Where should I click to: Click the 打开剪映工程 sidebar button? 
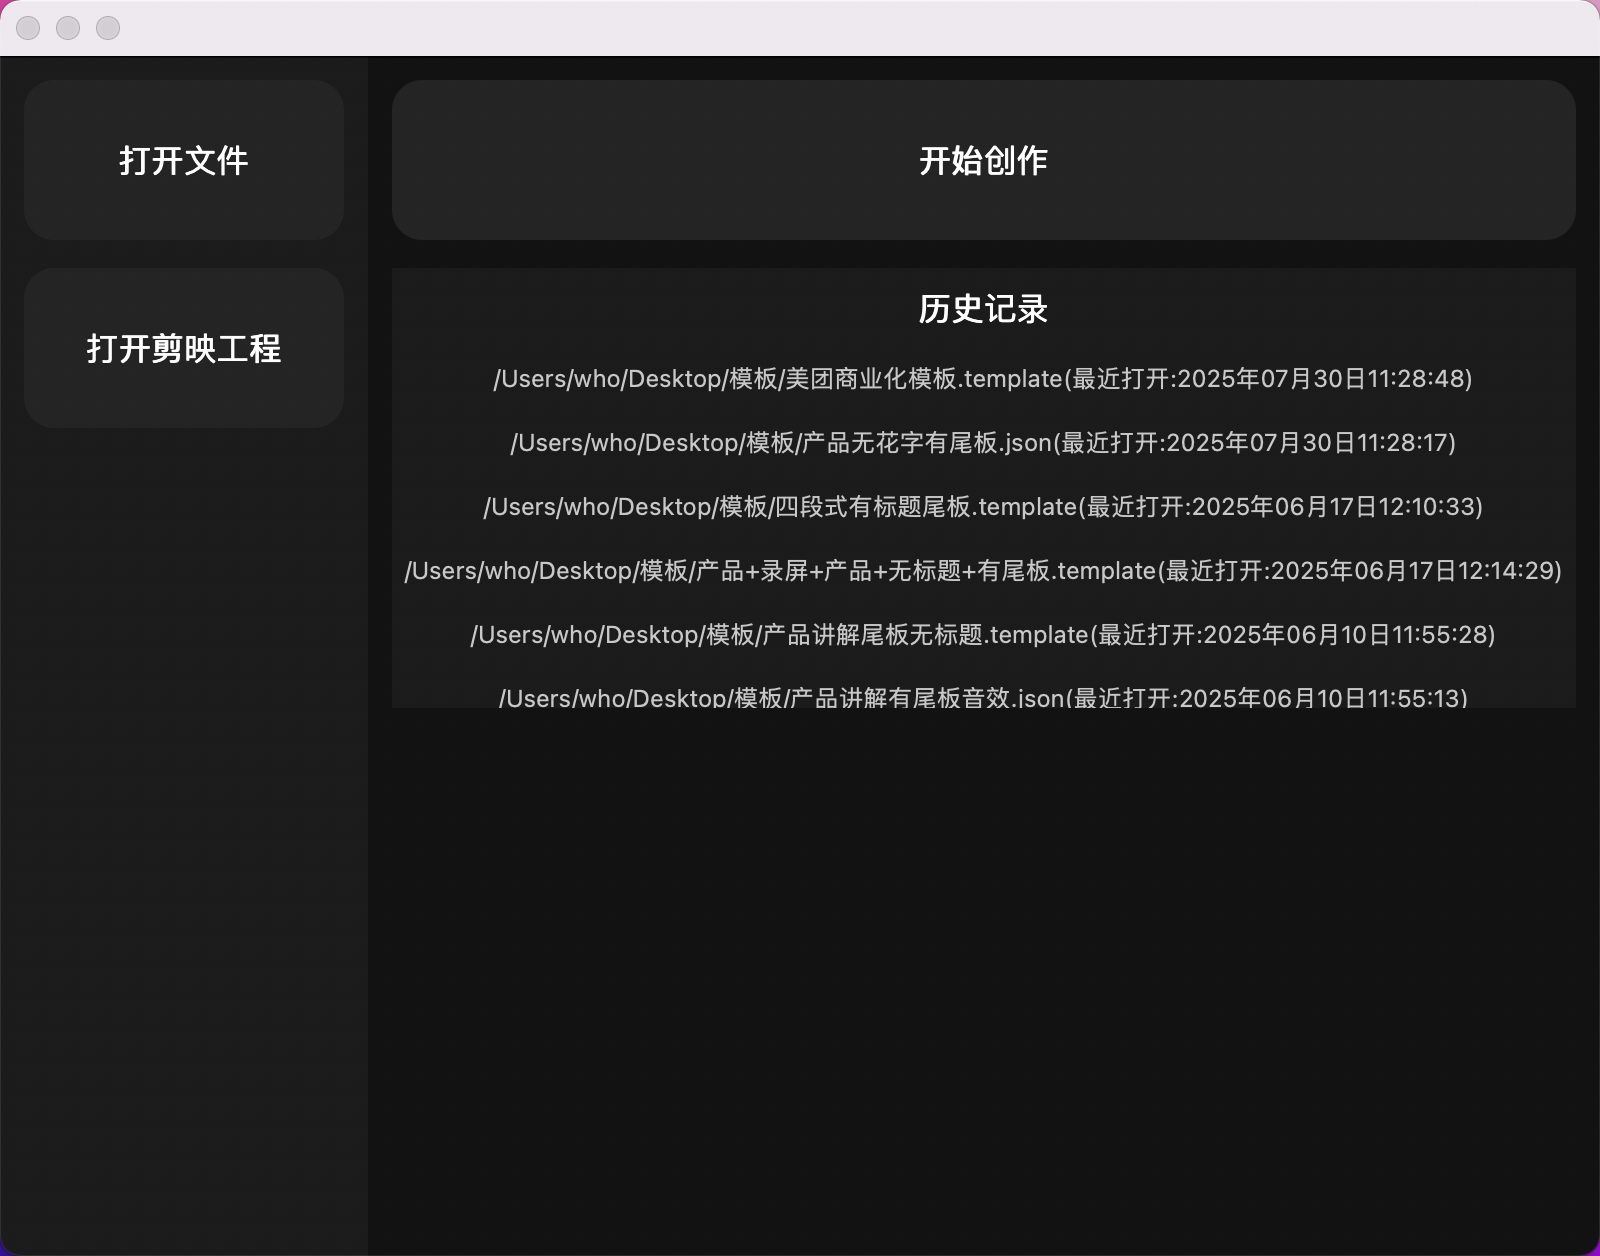(183, 348)
